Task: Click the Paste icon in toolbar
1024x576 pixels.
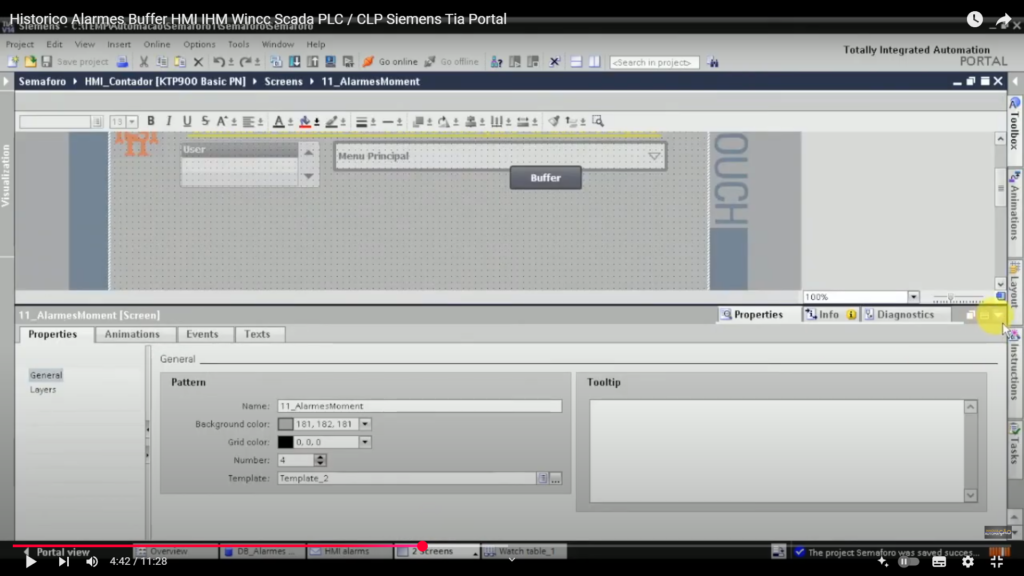Action: click(x=180, y=62)
